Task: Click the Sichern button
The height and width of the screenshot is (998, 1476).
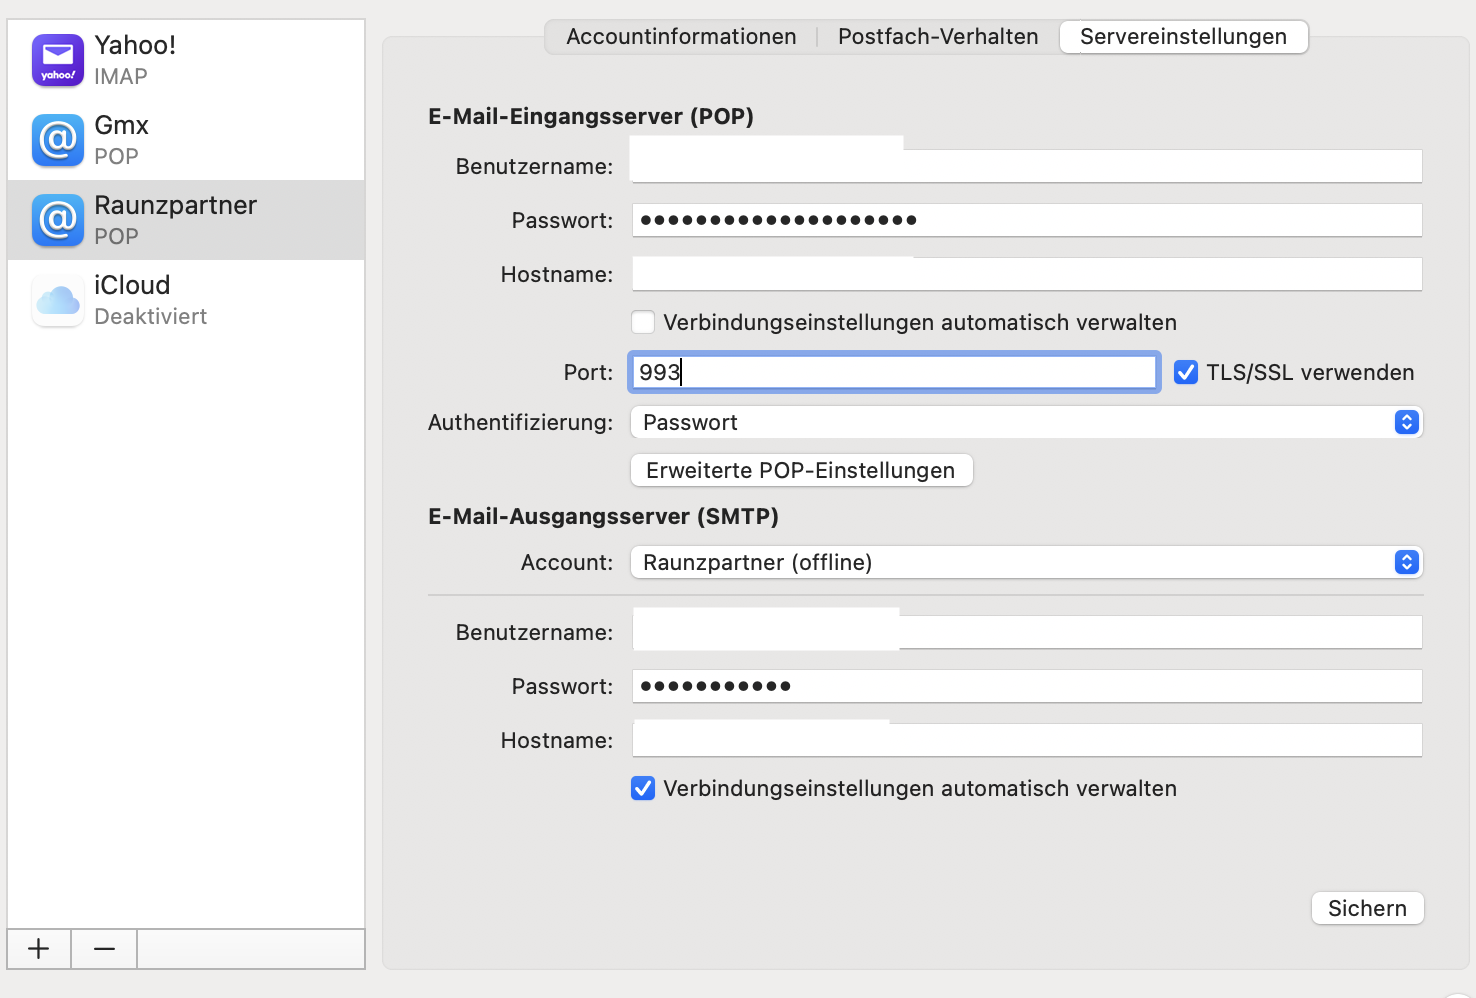Action: coord(1367,908)
